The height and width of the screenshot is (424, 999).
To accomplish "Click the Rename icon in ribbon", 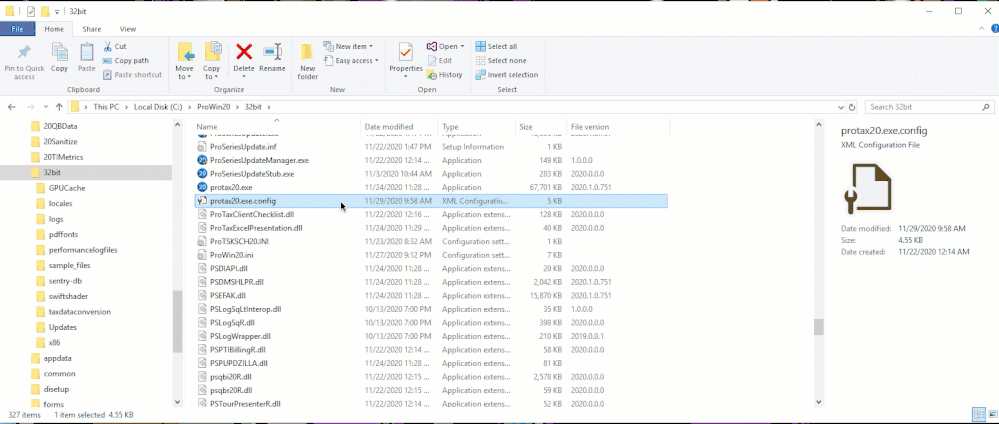I will point(272,53).
